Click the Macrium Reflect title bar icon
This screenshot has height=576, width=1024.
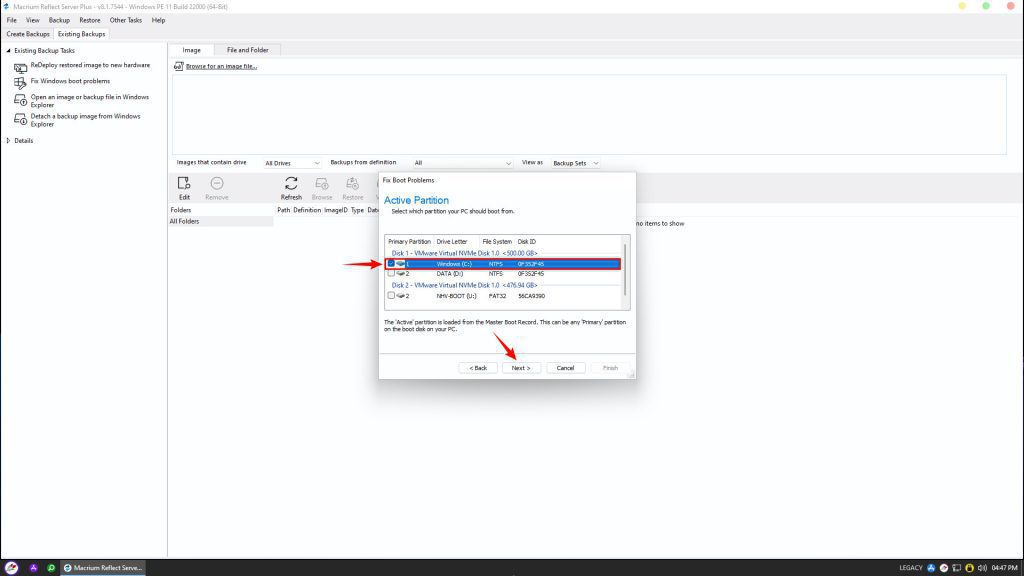(x=6, y=6)
